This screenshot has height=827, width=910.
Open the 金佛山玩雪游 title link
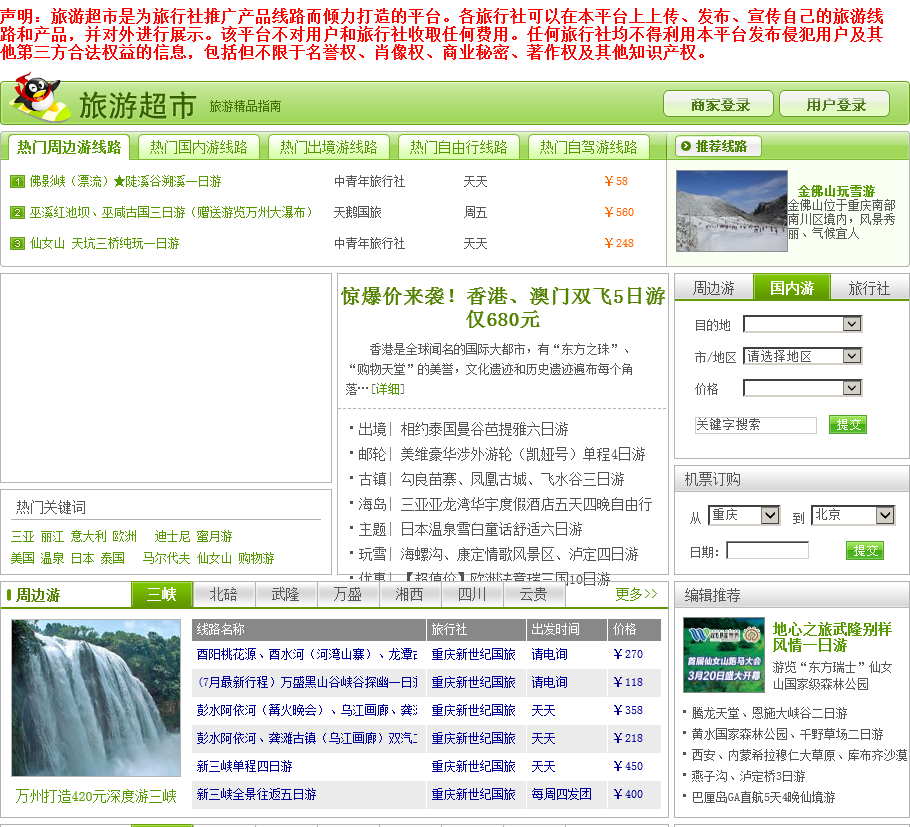point(836,191)
